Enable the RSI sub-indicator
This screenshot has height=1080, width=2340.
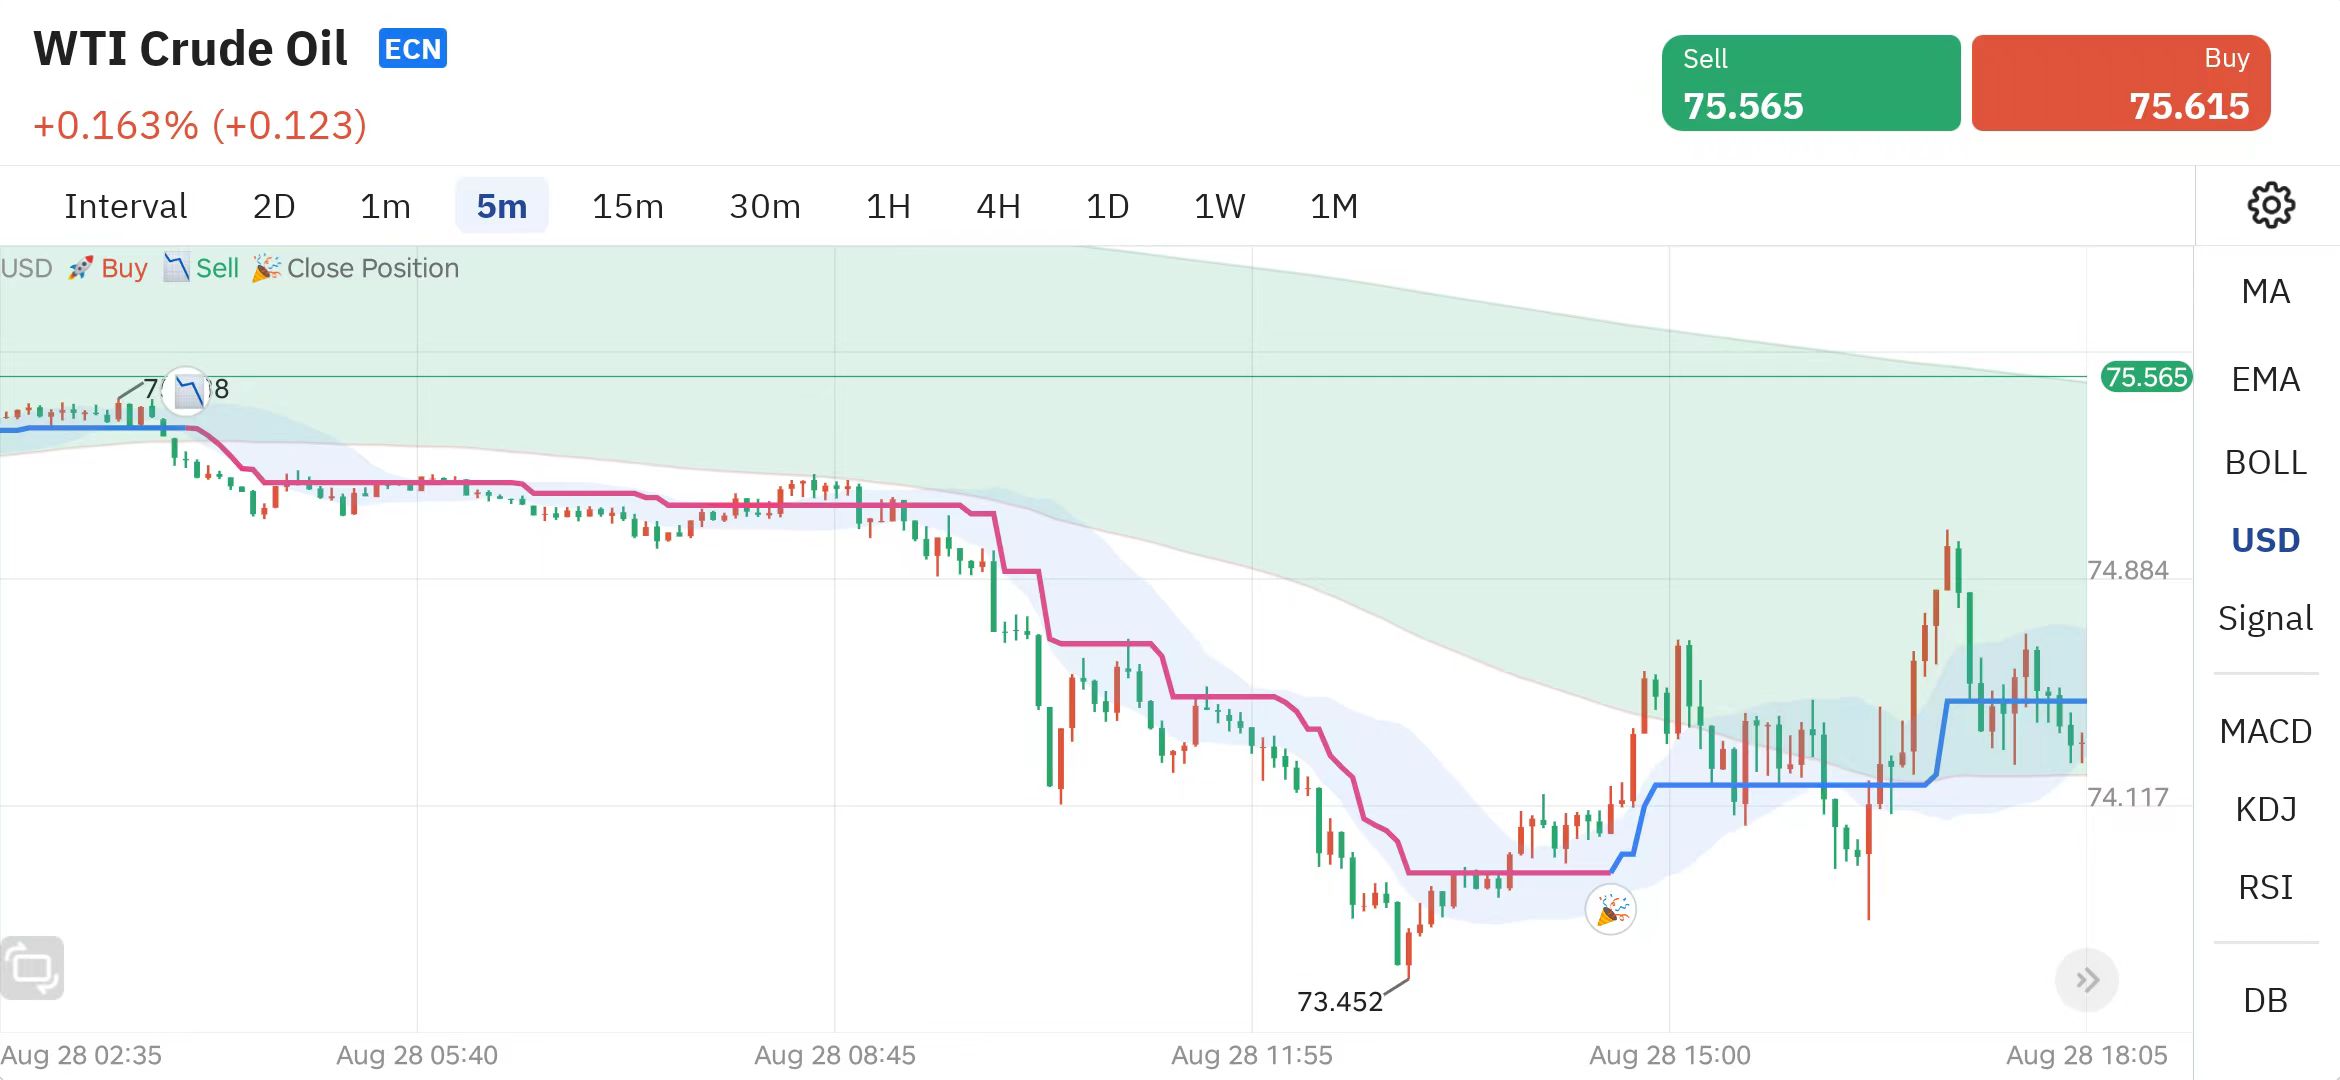click(2265, 887)
